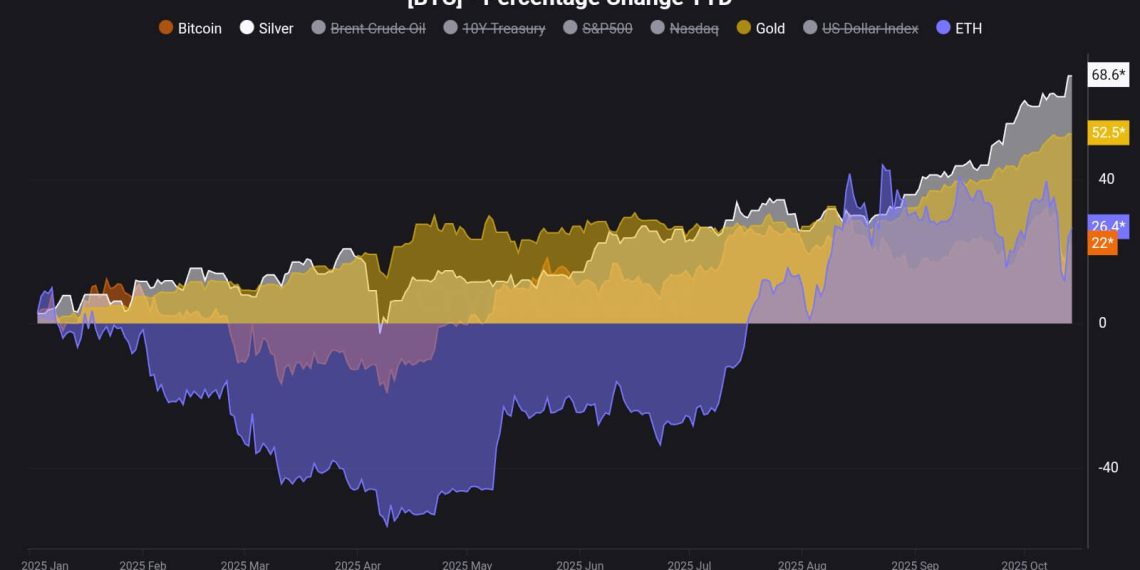Image resolution: width=1140 pixels, height=570 pixels.
Task: Click the gray Nasdaq legend dot
Action: [x=658, y=28]
